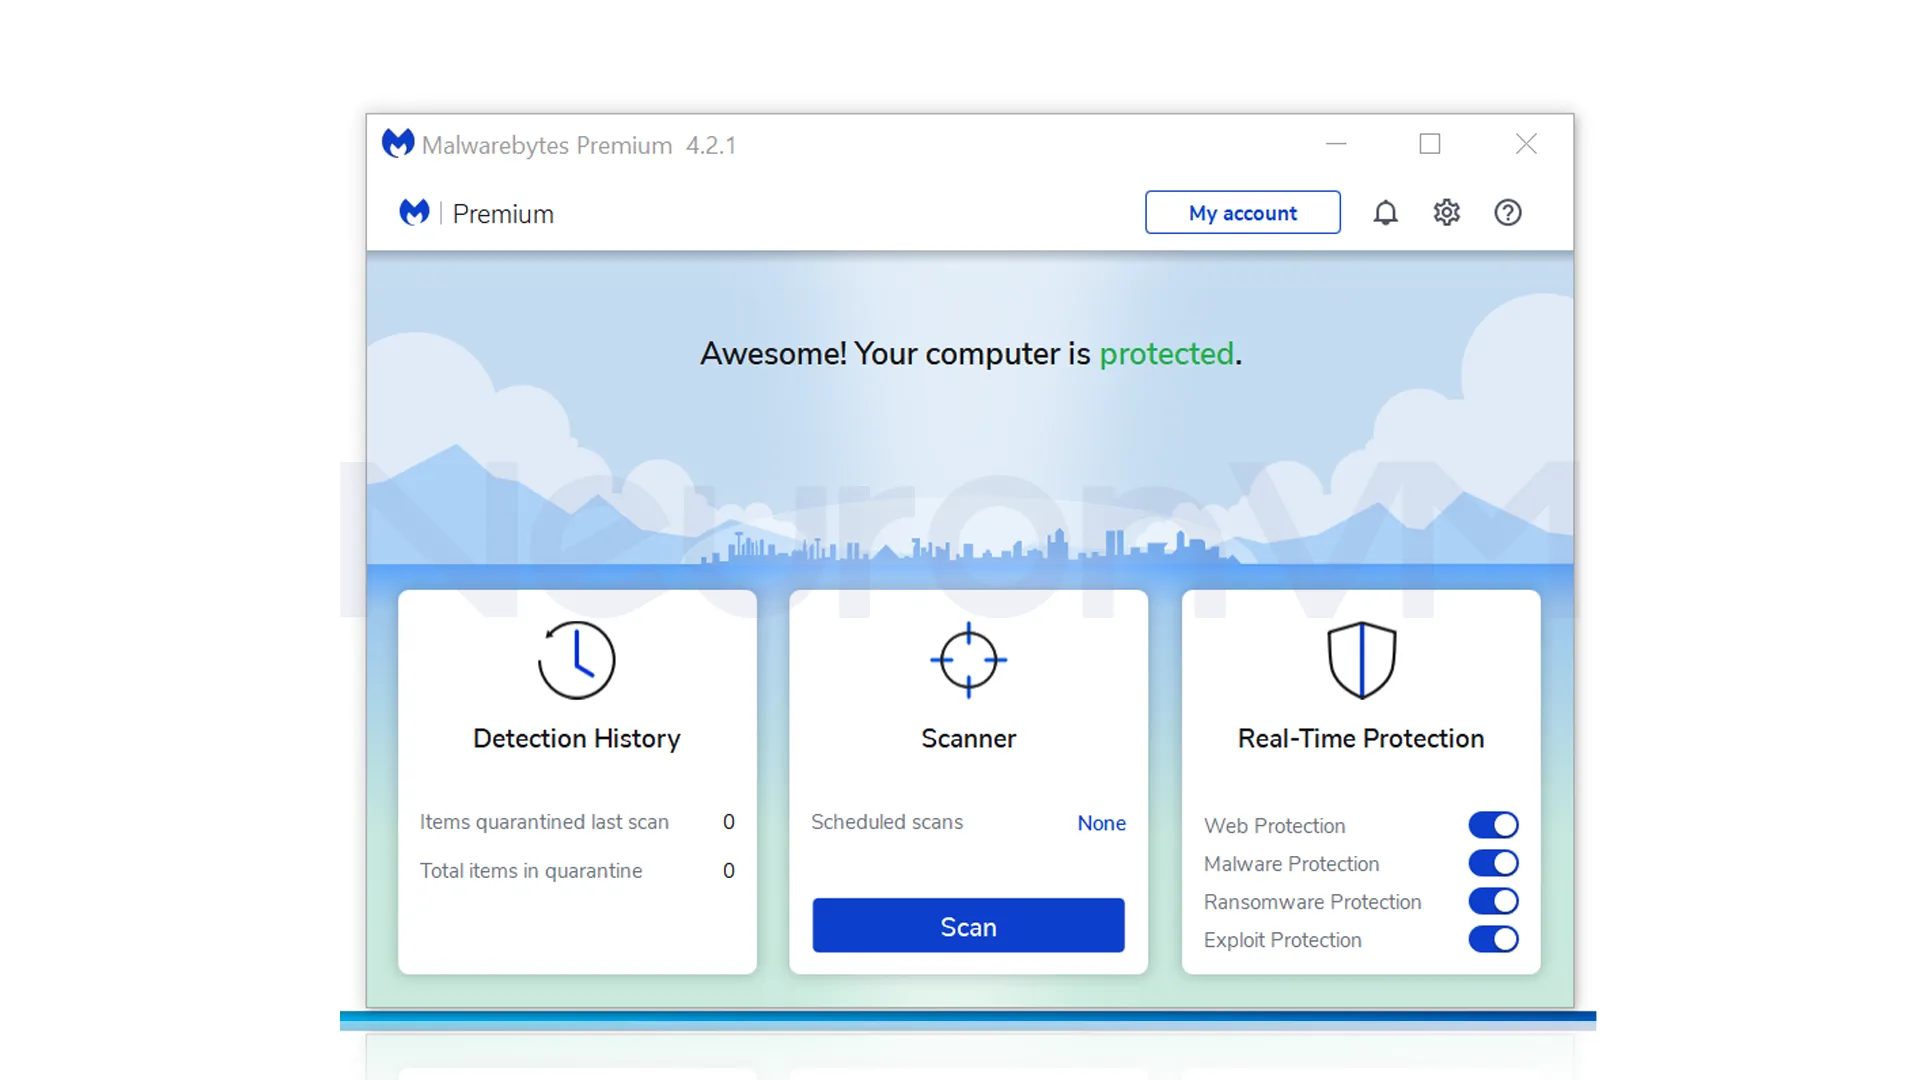Disable Exploit Protection
This screenshot has height=1080, width=1920.
click(1493, 939)
